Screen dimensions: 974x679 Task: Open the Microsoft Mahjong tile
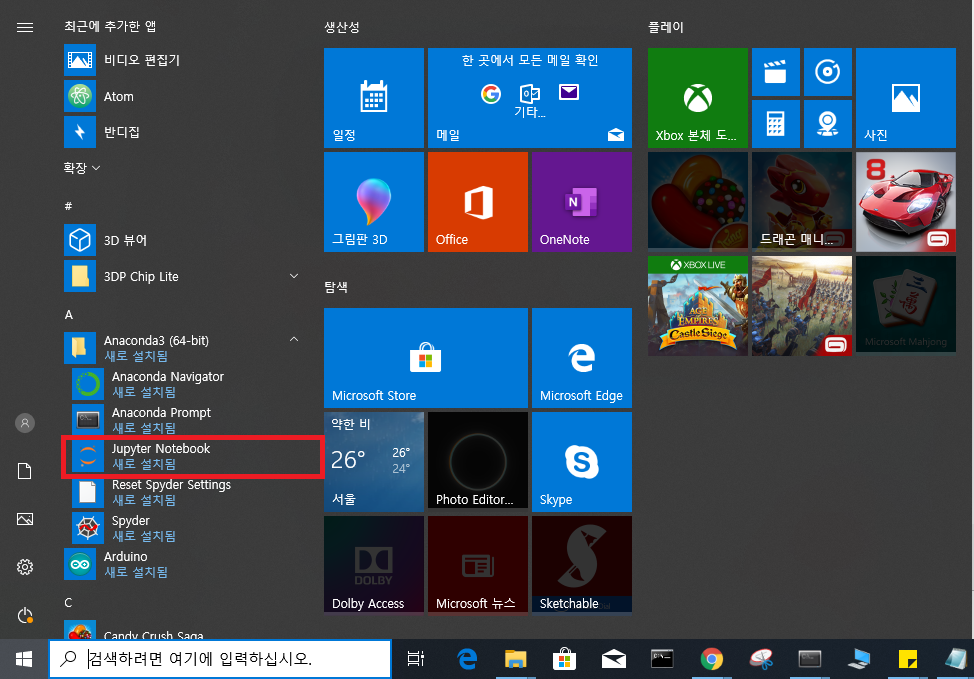(906, 306)
